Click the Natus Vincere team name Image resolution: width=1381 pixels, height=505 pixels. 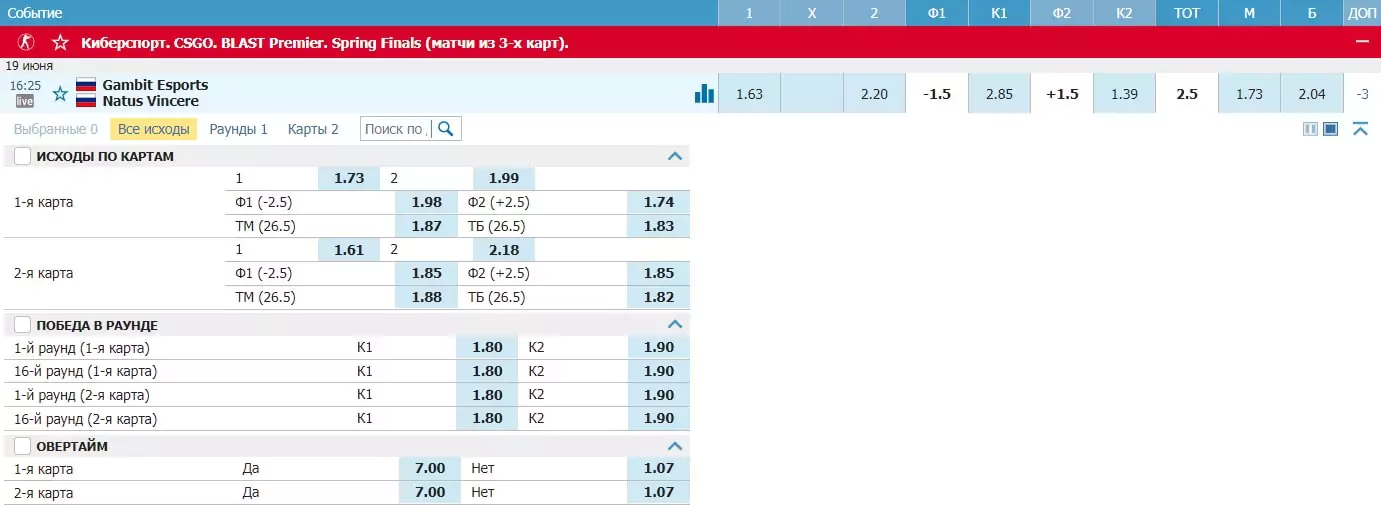(x=150, y=101)
